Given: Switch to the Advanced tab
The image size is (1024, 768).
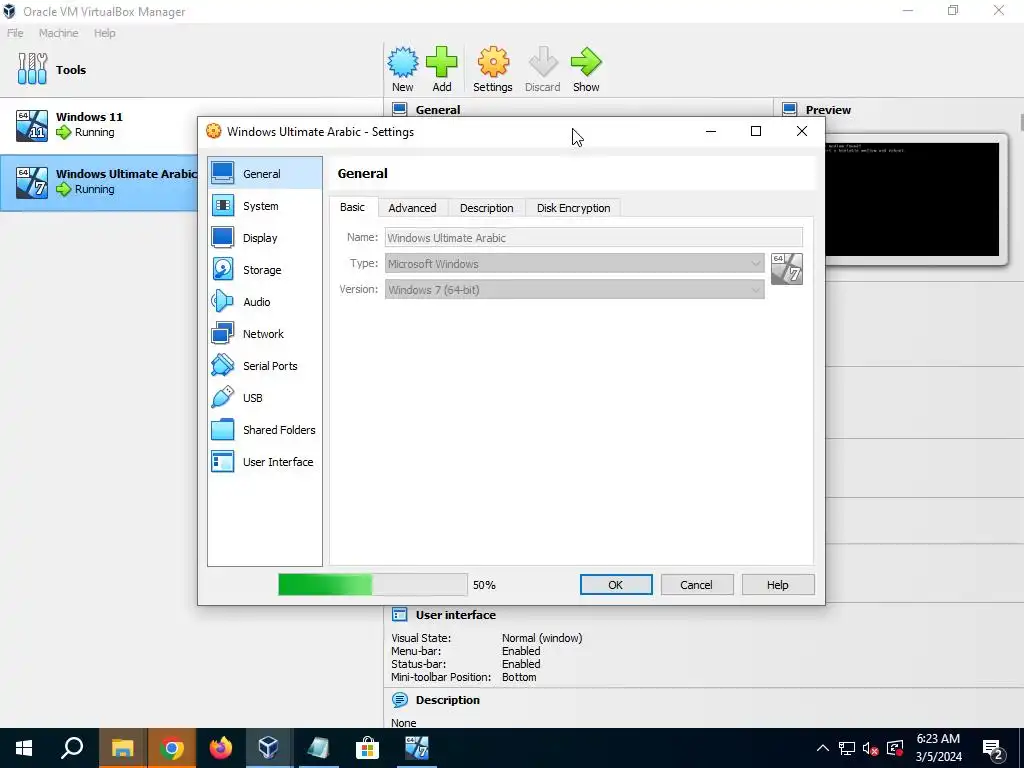Looking at the screenshot, I should pos(412,208).
